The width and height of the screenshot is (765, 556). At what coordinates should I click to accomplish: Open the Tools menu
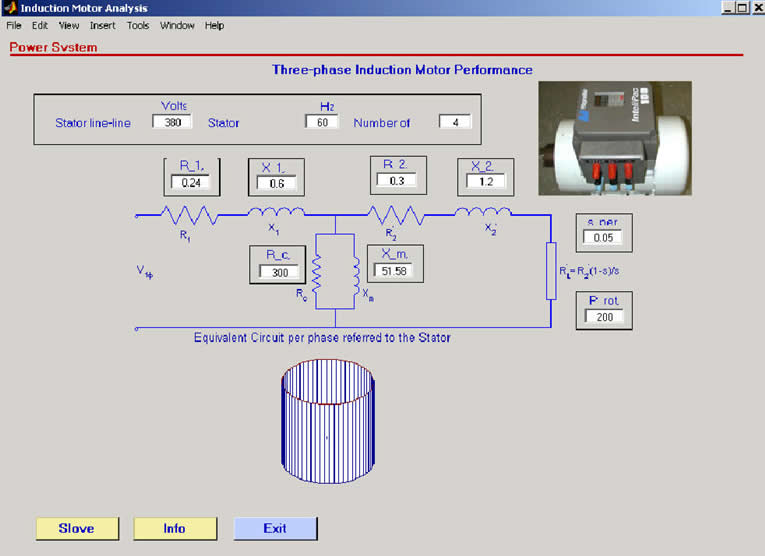click(x=138, y=25)
